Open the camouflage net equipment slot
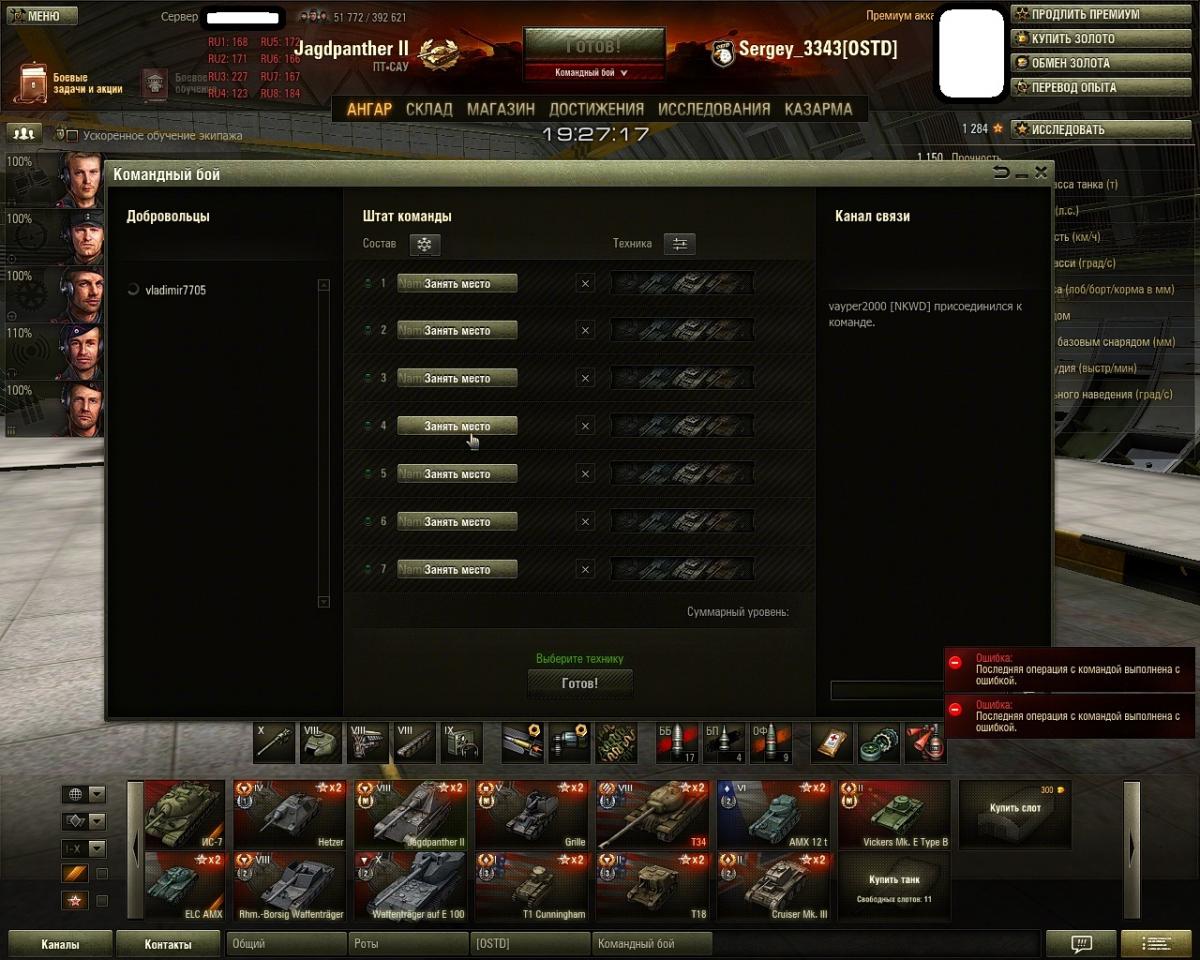 coord(616,743)
